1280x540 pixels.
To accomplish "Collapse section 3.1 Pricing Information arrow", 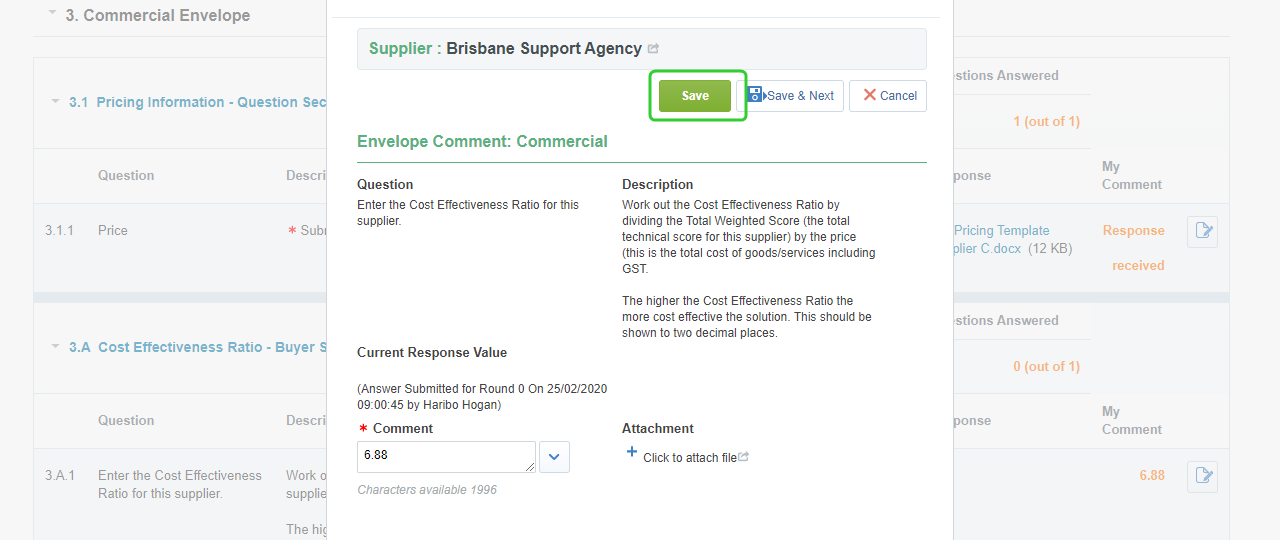I will point(55,101).
